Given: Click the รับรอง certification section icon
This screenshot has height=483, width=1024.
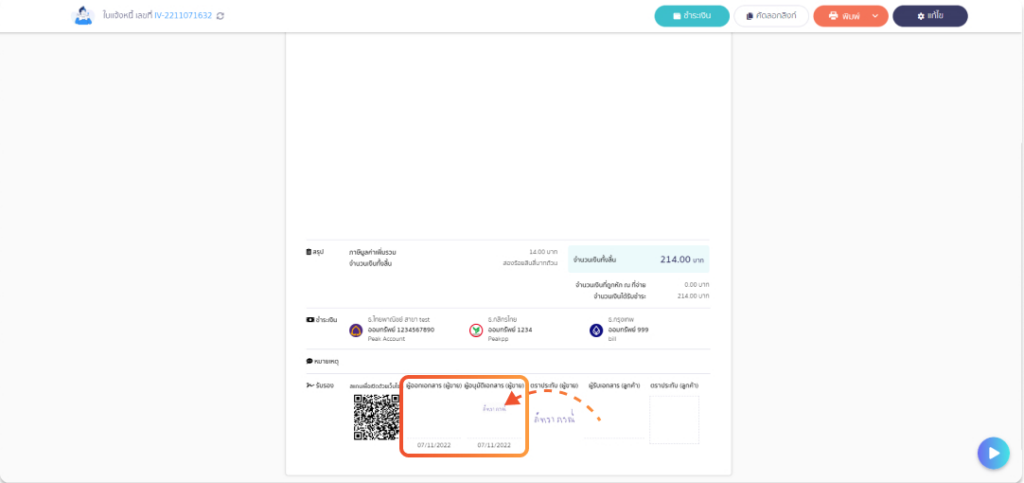Looking at the screenshot, I should tap(310, 386).
